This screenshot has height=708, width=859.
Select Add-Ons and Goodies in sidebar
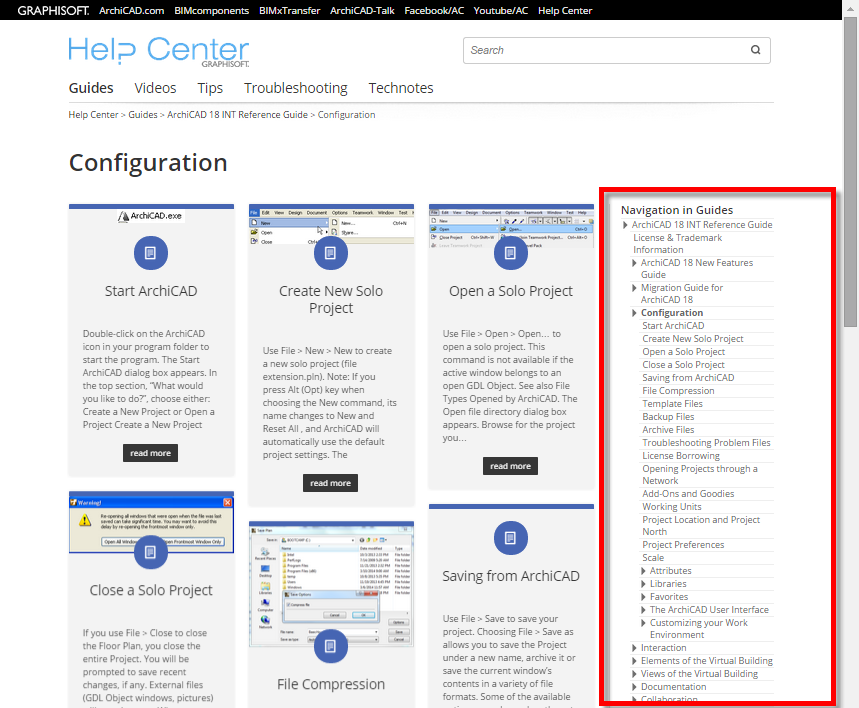pyautogui.click(x=688, y=494)
